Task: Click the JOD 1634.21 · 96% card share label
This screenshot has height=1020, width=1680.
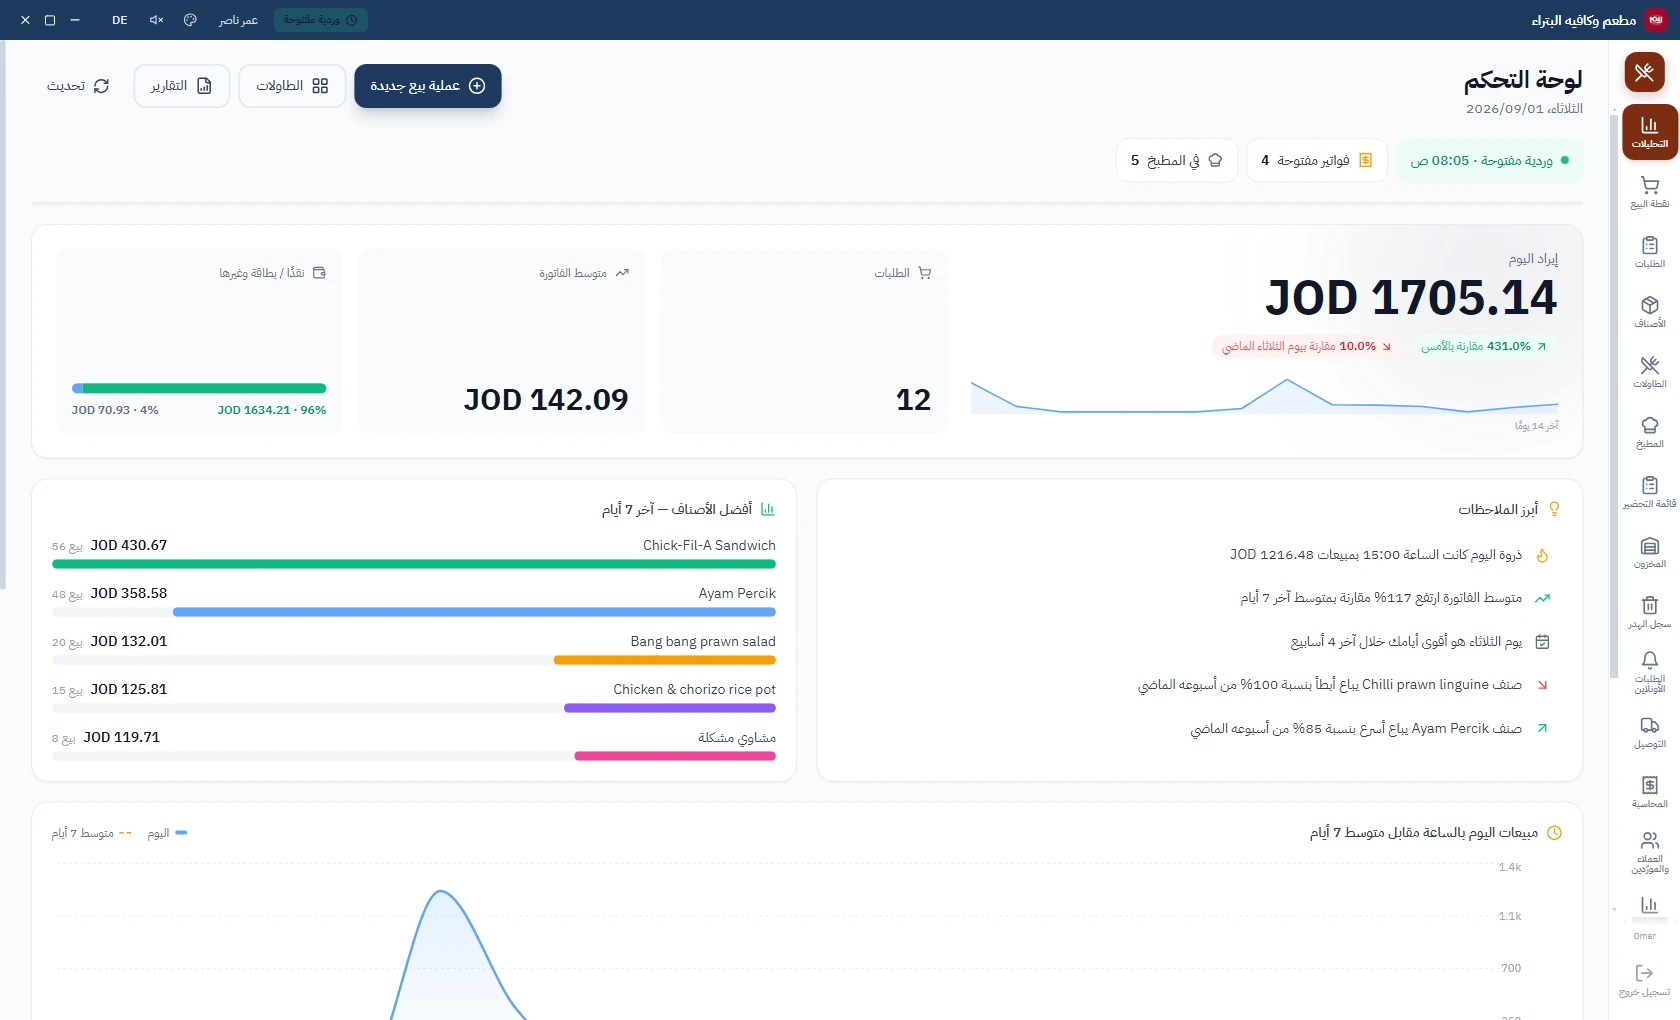Action: 272,410
